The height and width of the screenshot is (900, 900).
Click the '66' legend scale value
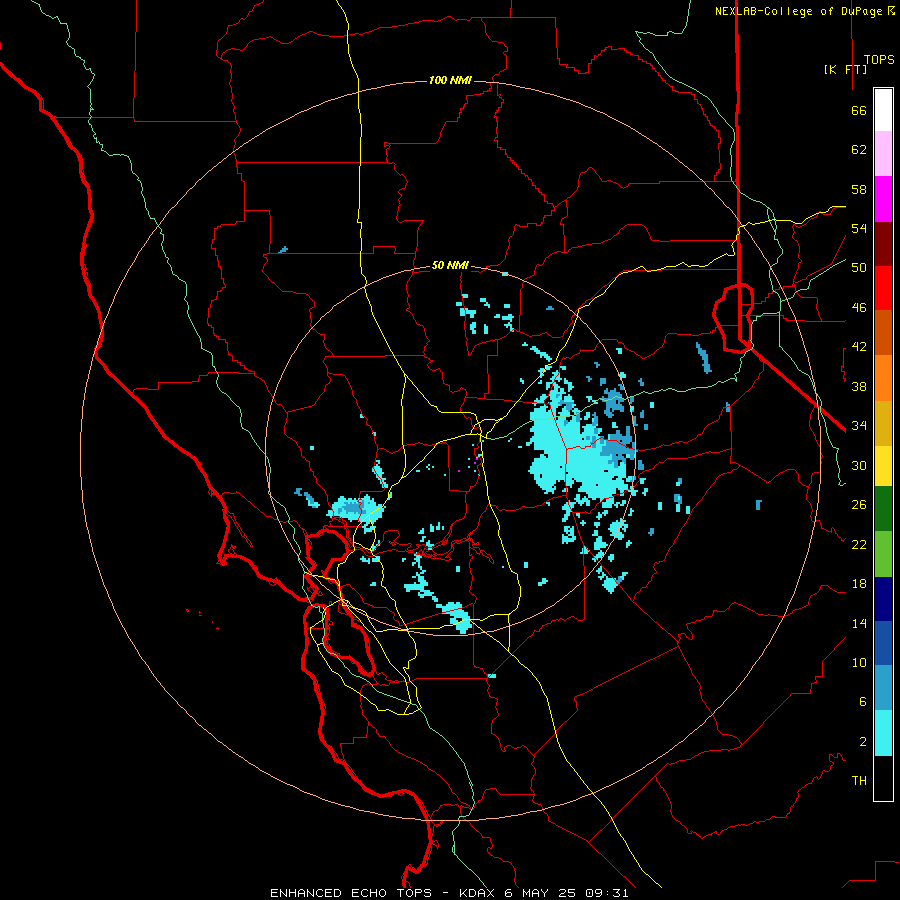point(859,111)
